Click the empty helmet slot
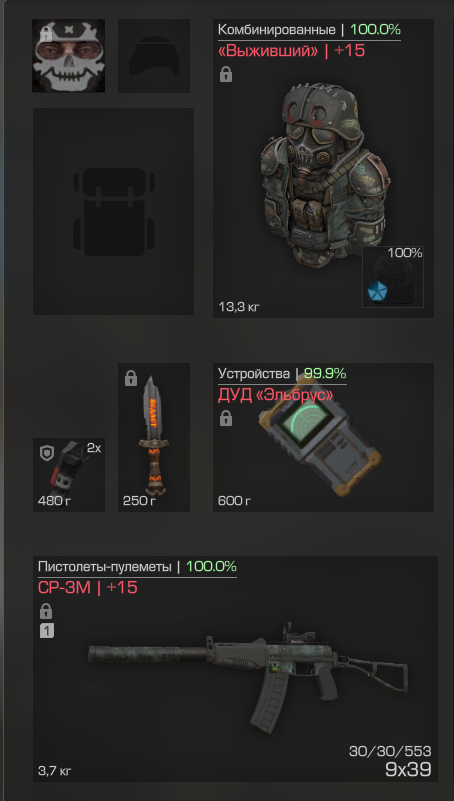 (154, 56)
